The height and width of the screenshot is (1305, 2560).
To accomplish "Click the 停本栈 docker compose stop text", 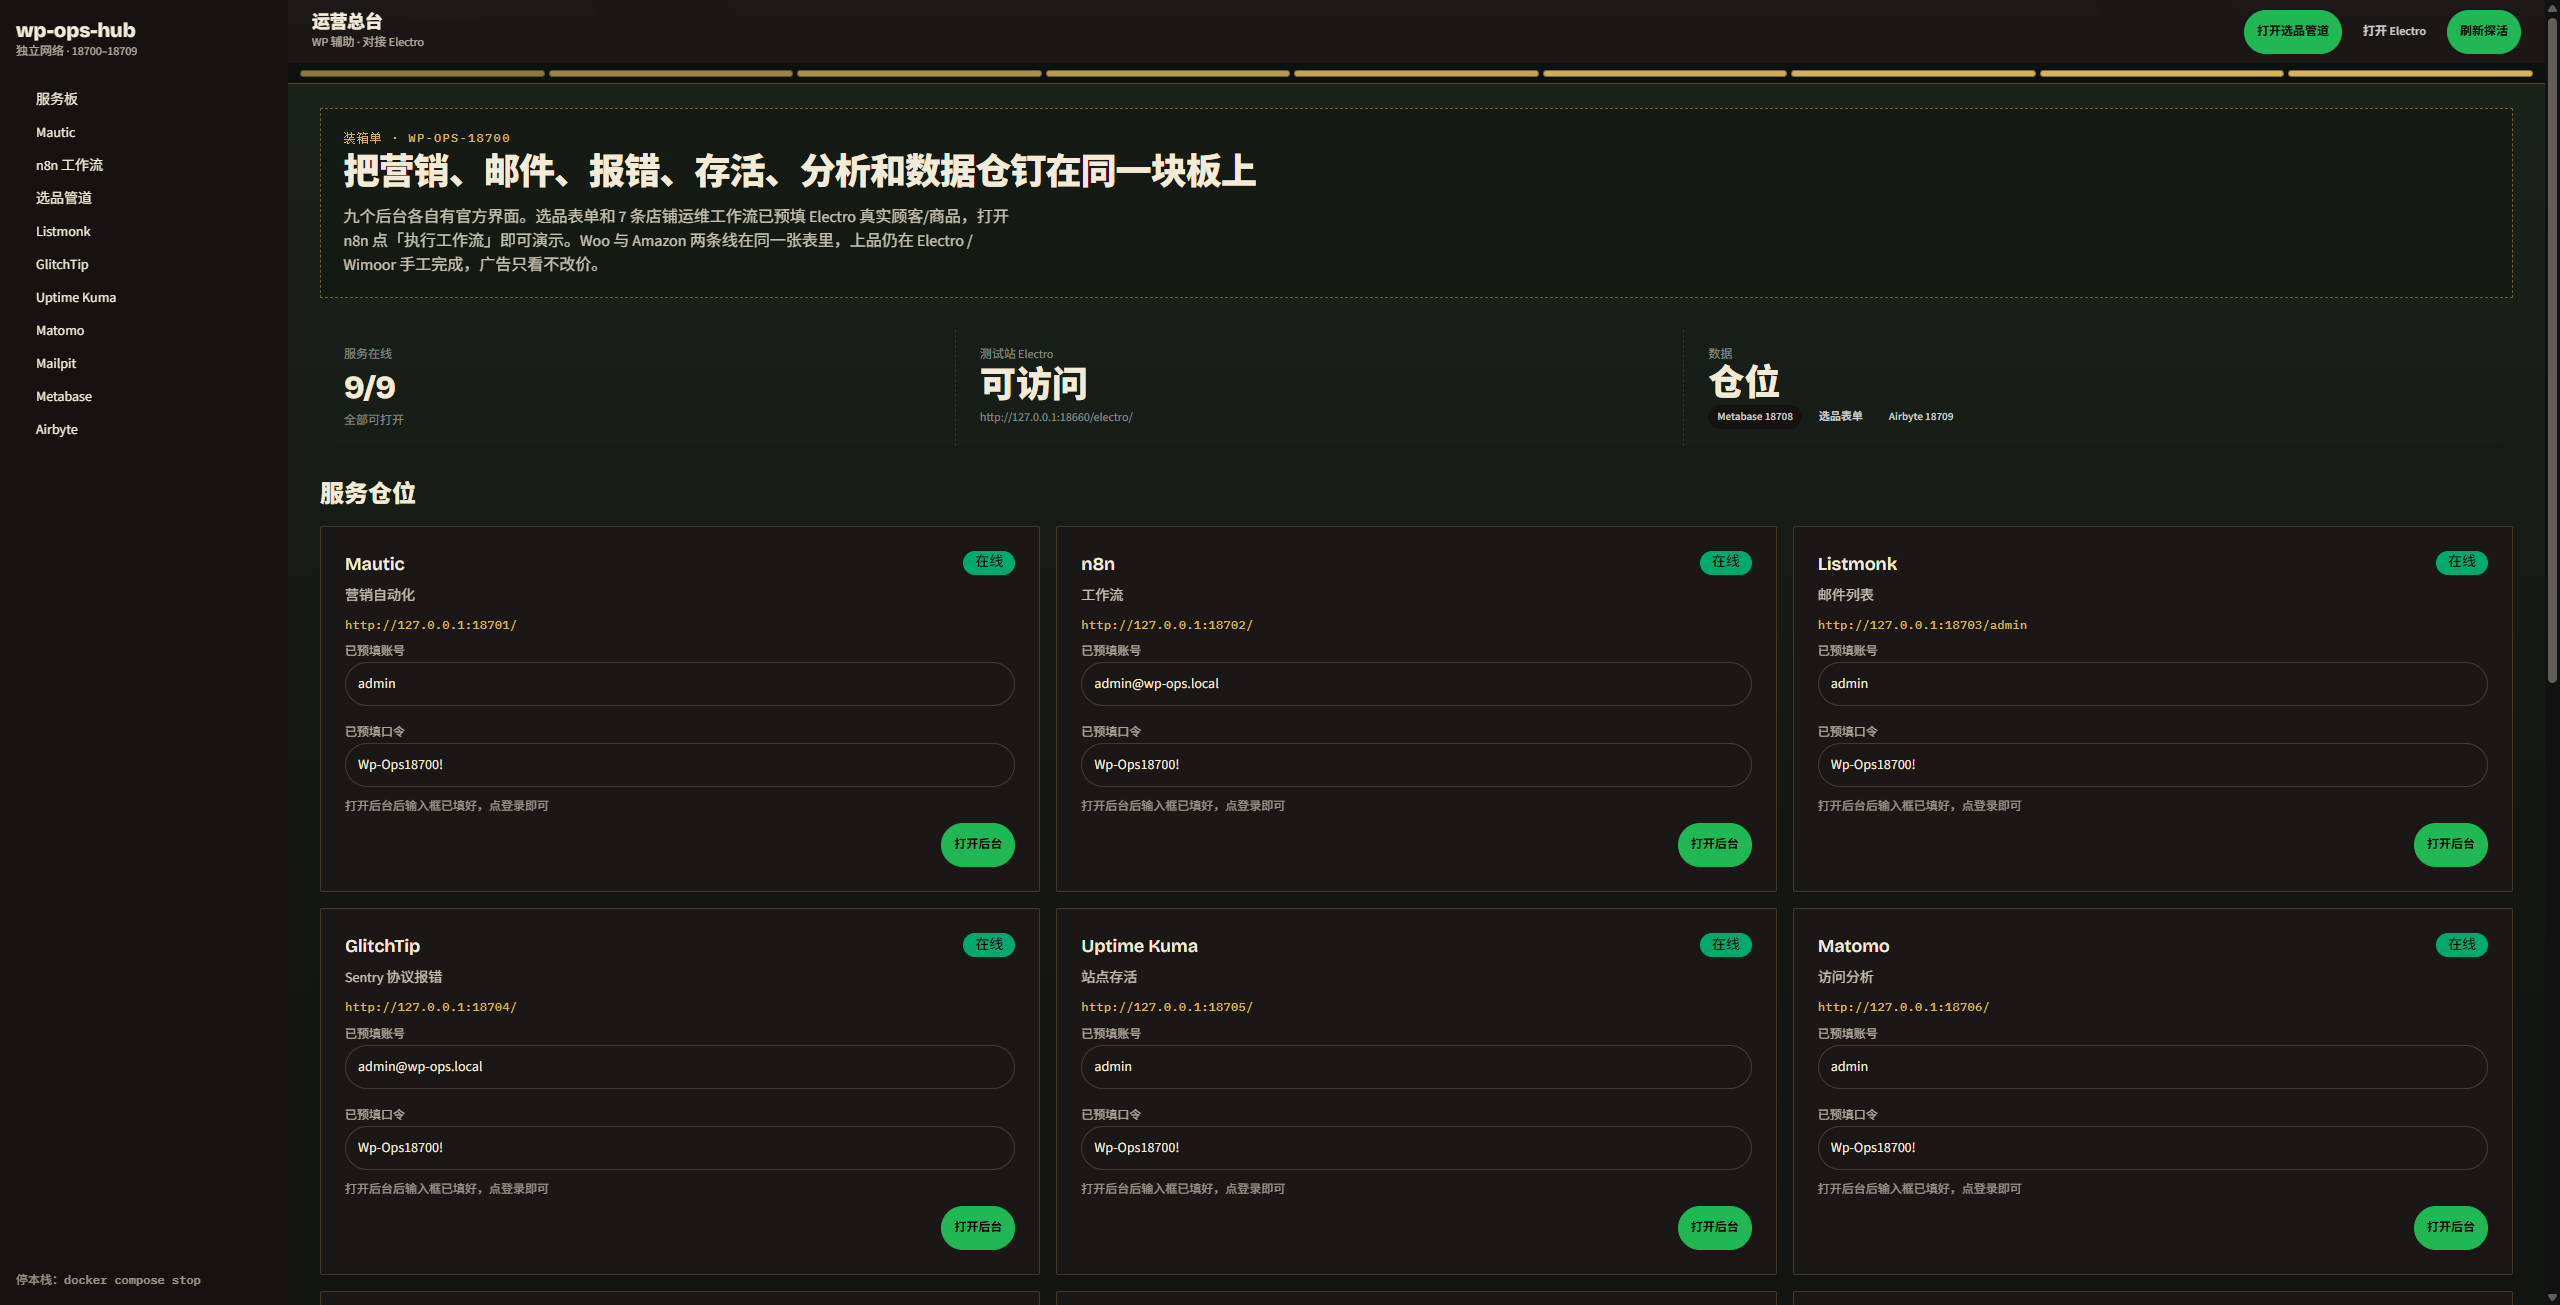I will tap(108, 1280).
